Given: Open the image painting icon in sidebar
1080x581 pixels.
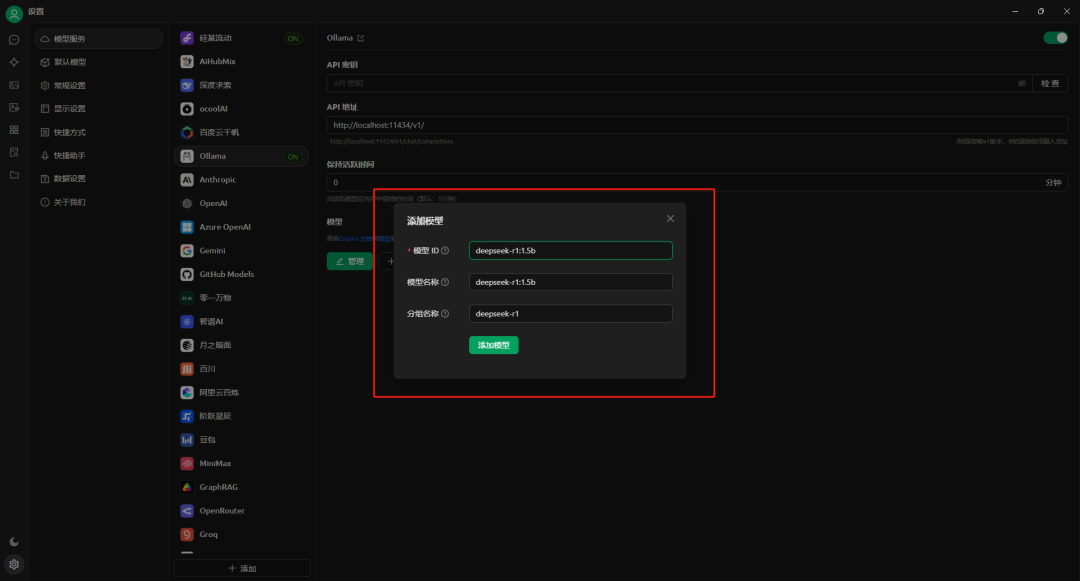Looking at the screenshot, I should 14,85.
